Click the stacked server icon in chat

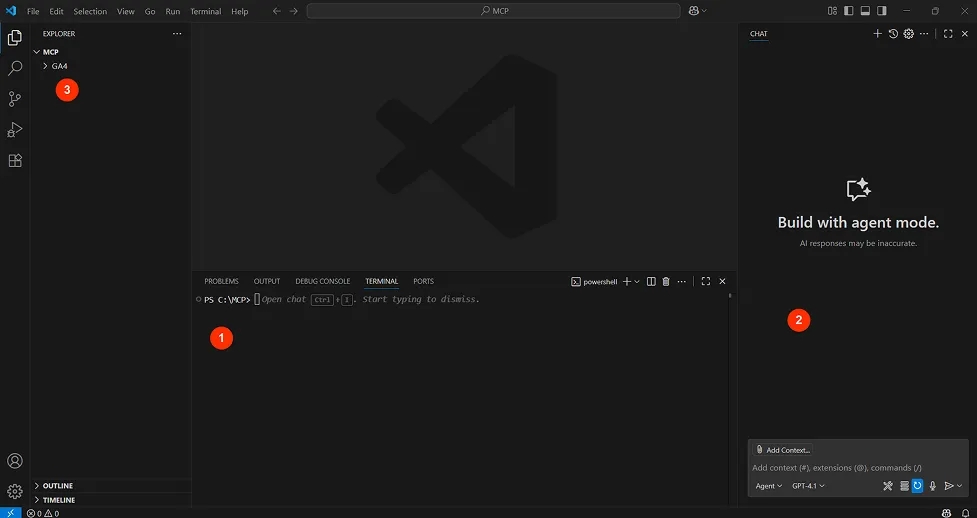coord(904,486)
